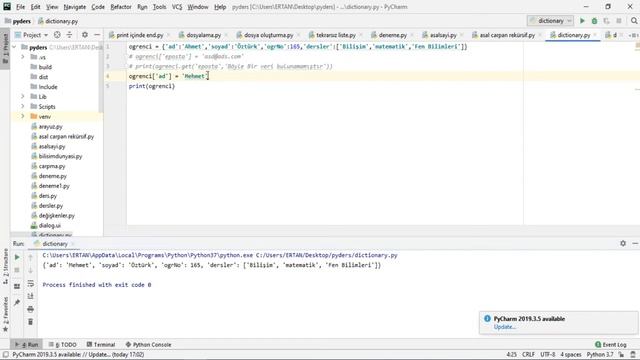Print Run output with printer icon

tap(31, 309)
